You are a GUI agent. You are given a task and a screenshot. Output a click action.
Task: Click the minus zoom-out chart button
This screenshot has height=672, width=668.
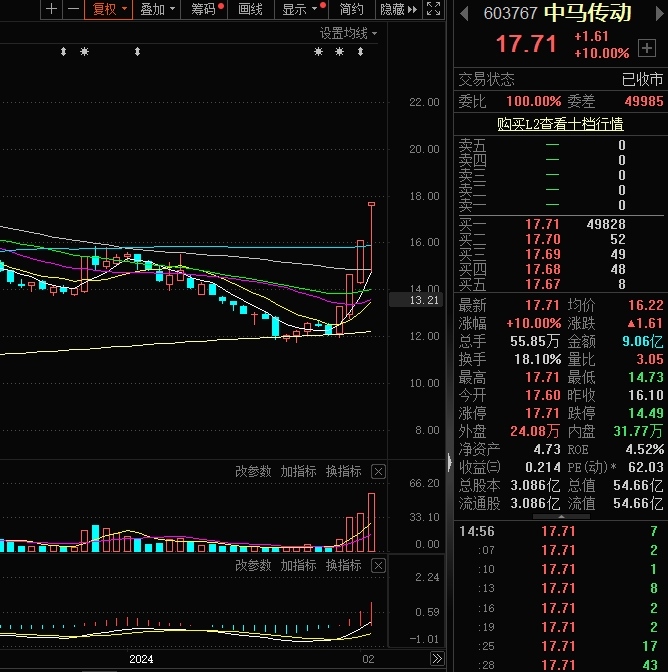[x=74, y=9]
